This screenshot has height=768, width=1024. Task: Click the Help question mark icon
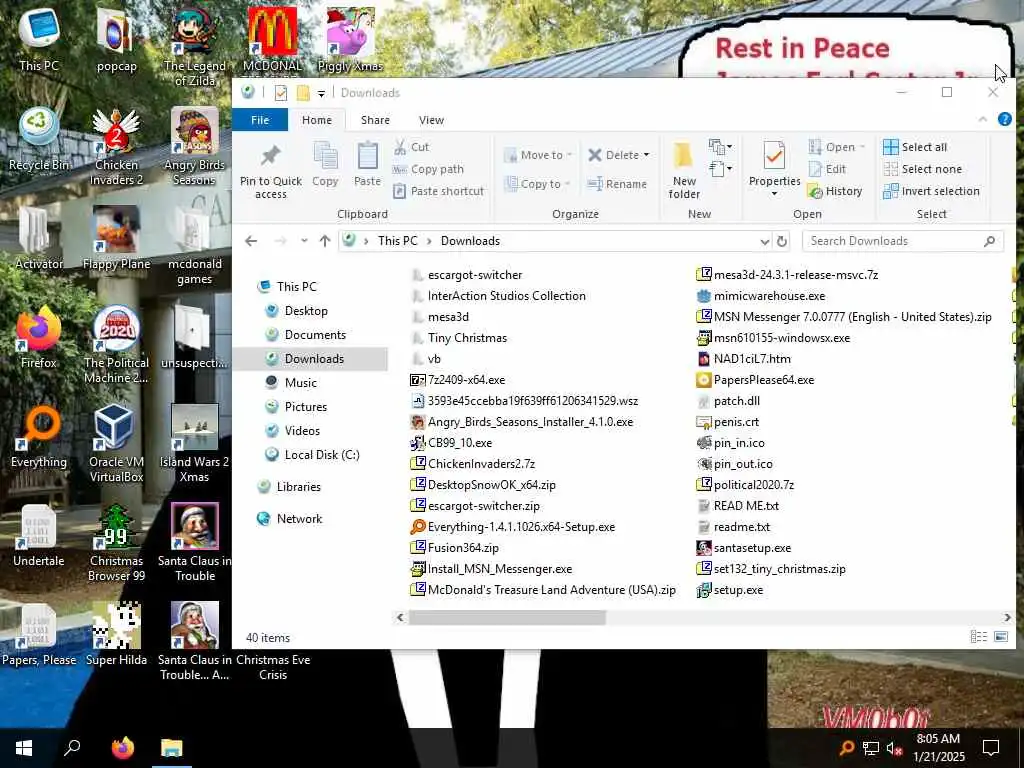[1004, 119]
